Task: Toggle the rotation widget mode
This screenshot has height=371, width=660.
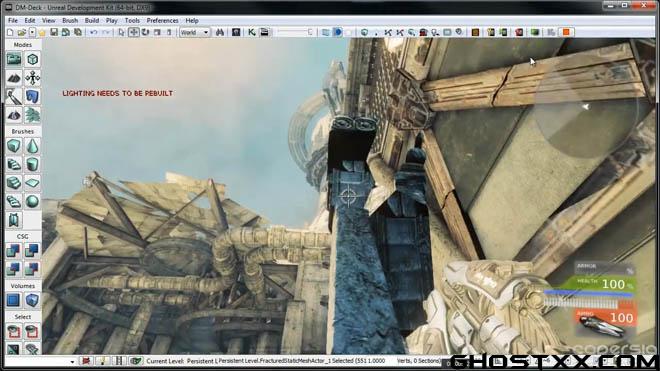Action: pyautogui.click(x=145, y=32)
